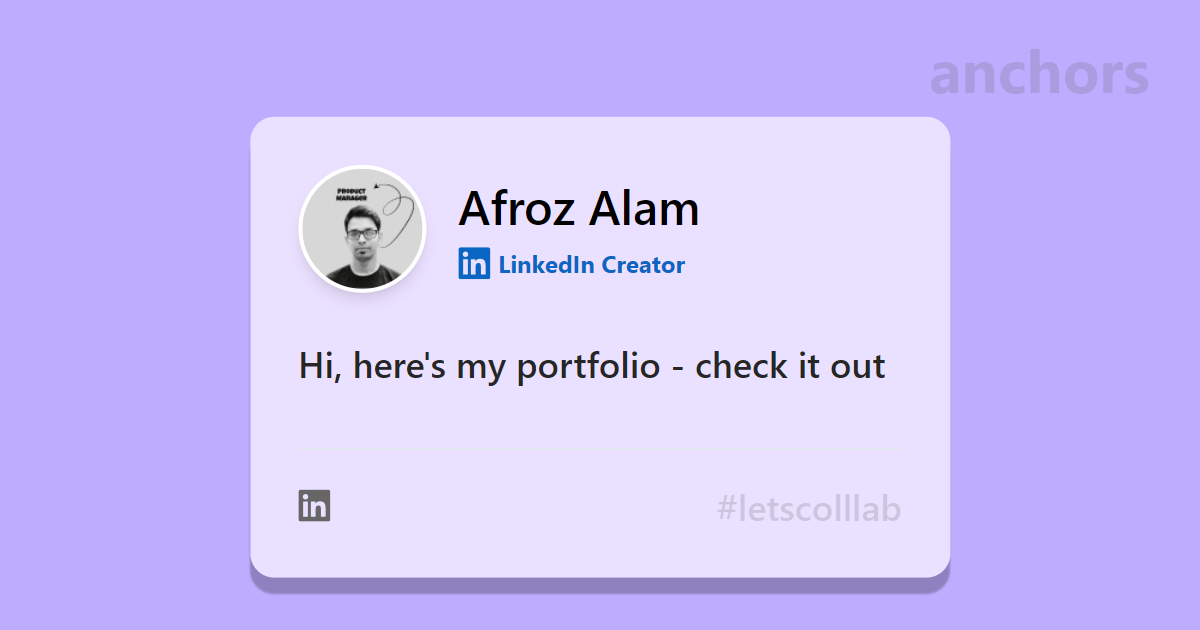1200x630 pixels.
Task: Click the purple background outside the card
Action: coord(120,320)
